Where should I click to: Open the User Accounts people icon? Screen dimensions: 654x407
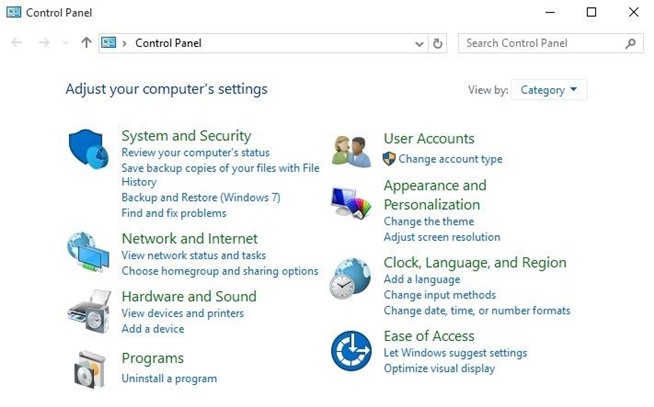(352, 151)
